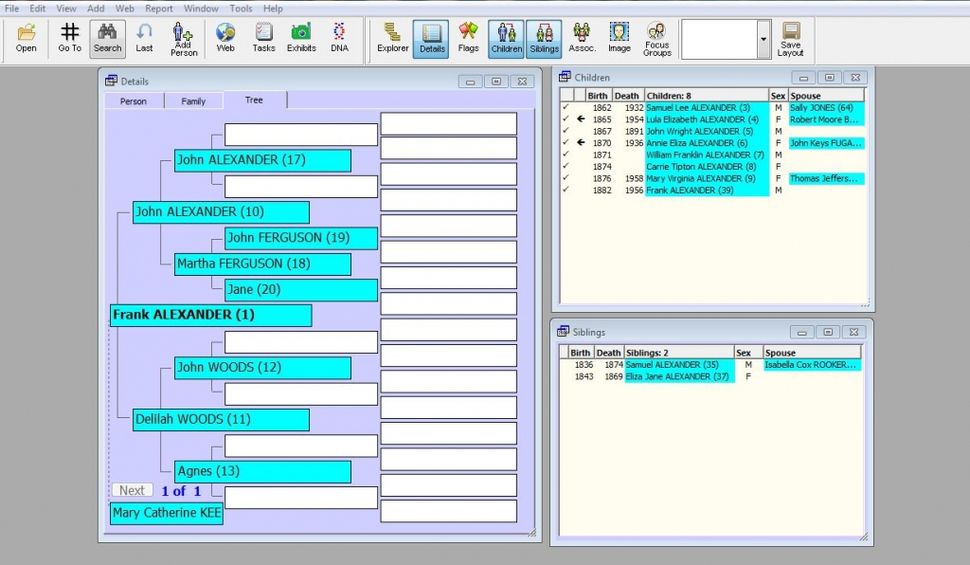Select John ALEXANDER (10) box
This screenshot has width=970, height=565.
click(x=221, y=212)
